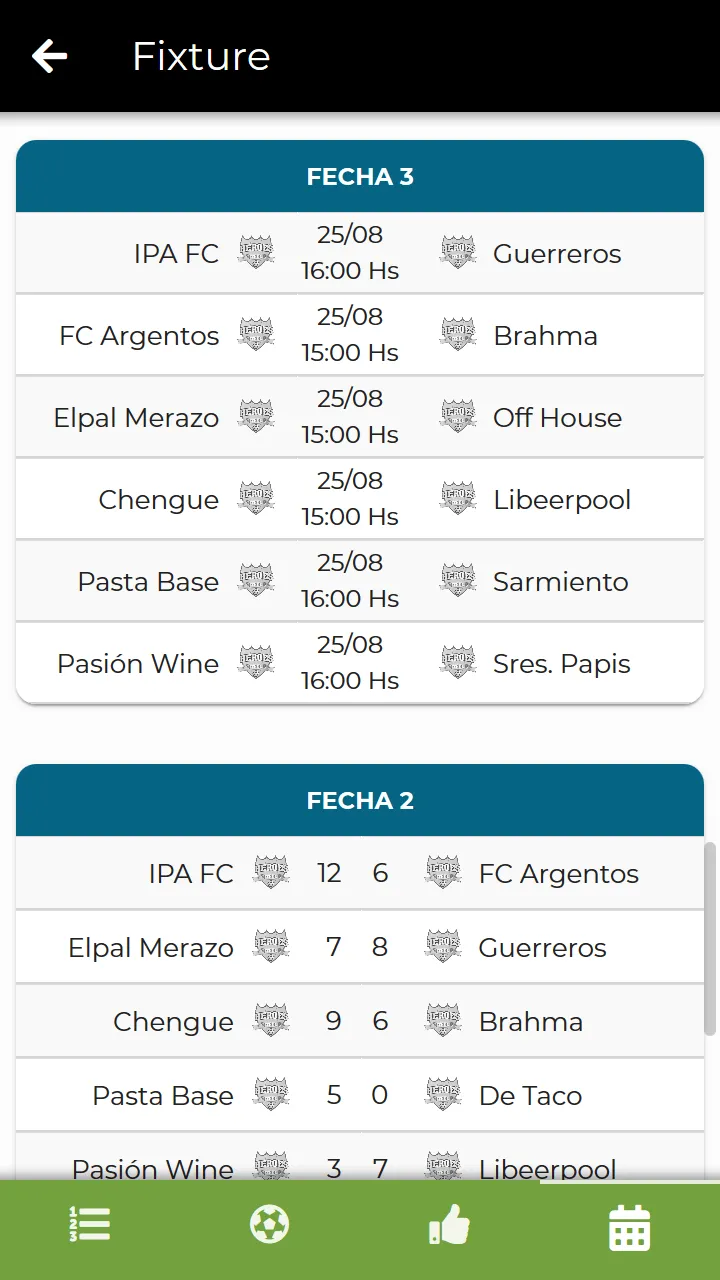The image size is (720, 1280).
Task: Tap the thumbs-up icon in bottom bar
Action: (x=449, y=1224)
